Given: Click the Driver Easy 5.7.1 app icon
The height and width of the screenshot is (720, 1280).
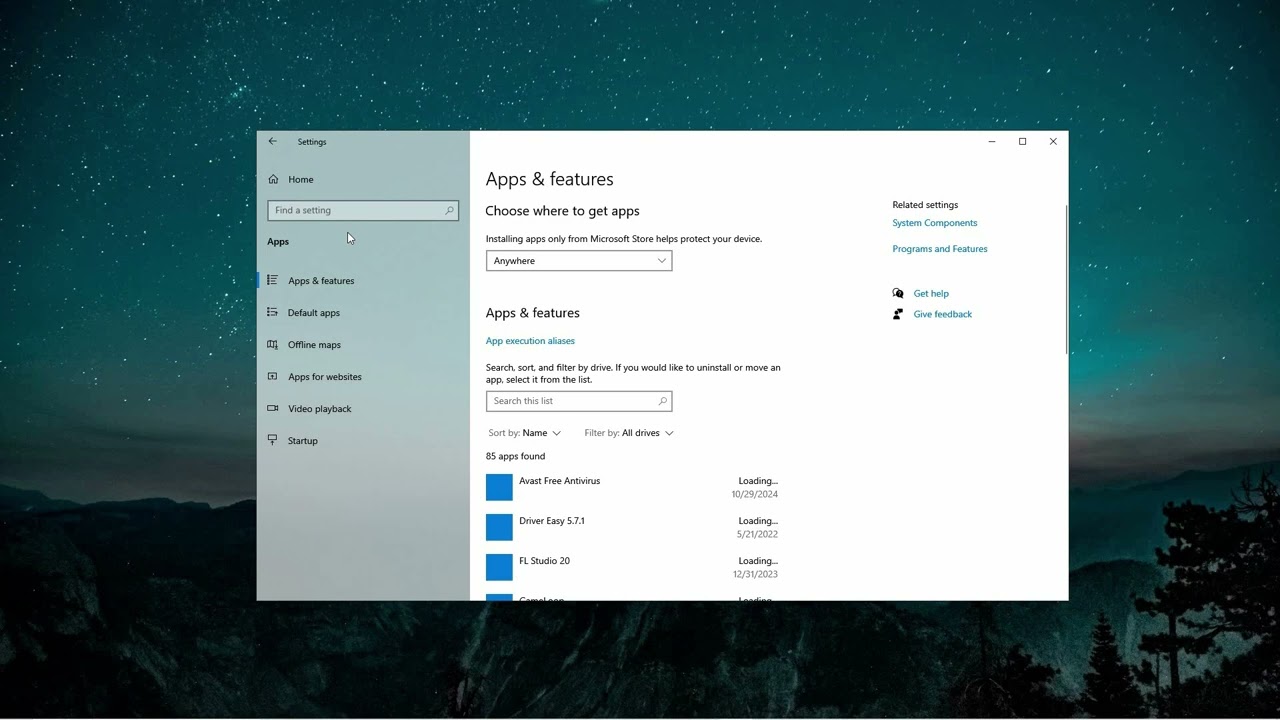Looking at the screenshot, I should point(499,527).
